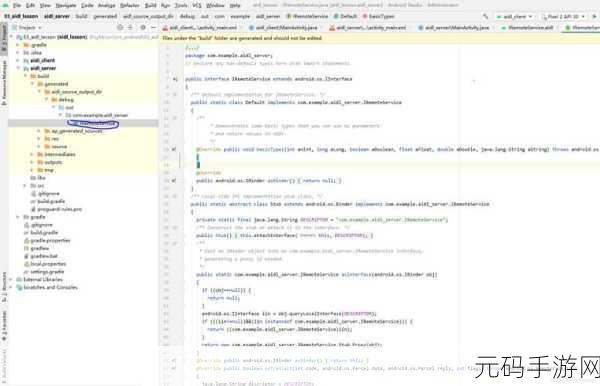Click the override gutter icon beside basicTypes method
600x386 pixels.
pyautogui.click(x=174, y=149)
